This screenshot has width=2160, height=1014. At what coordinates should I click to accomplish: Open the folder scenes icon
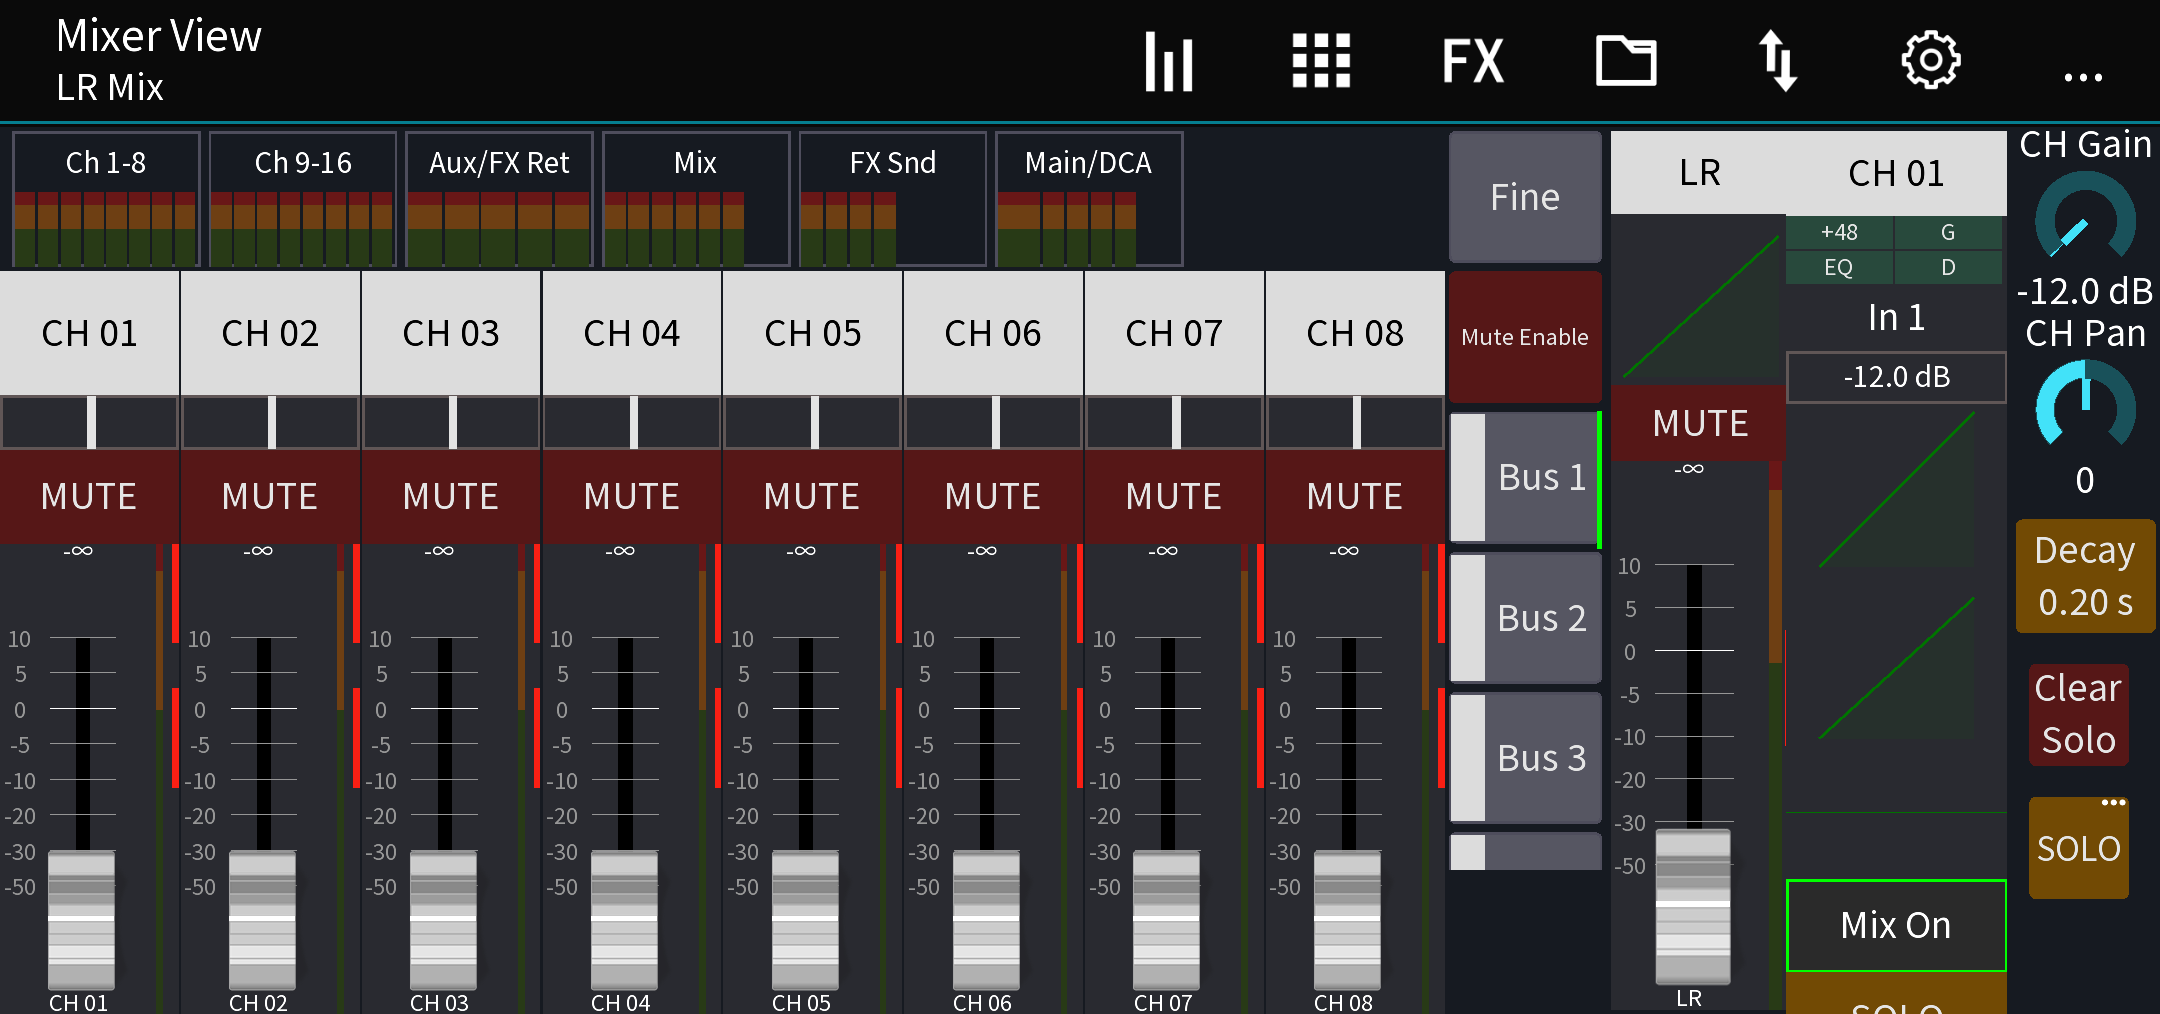click(1626, 62)
